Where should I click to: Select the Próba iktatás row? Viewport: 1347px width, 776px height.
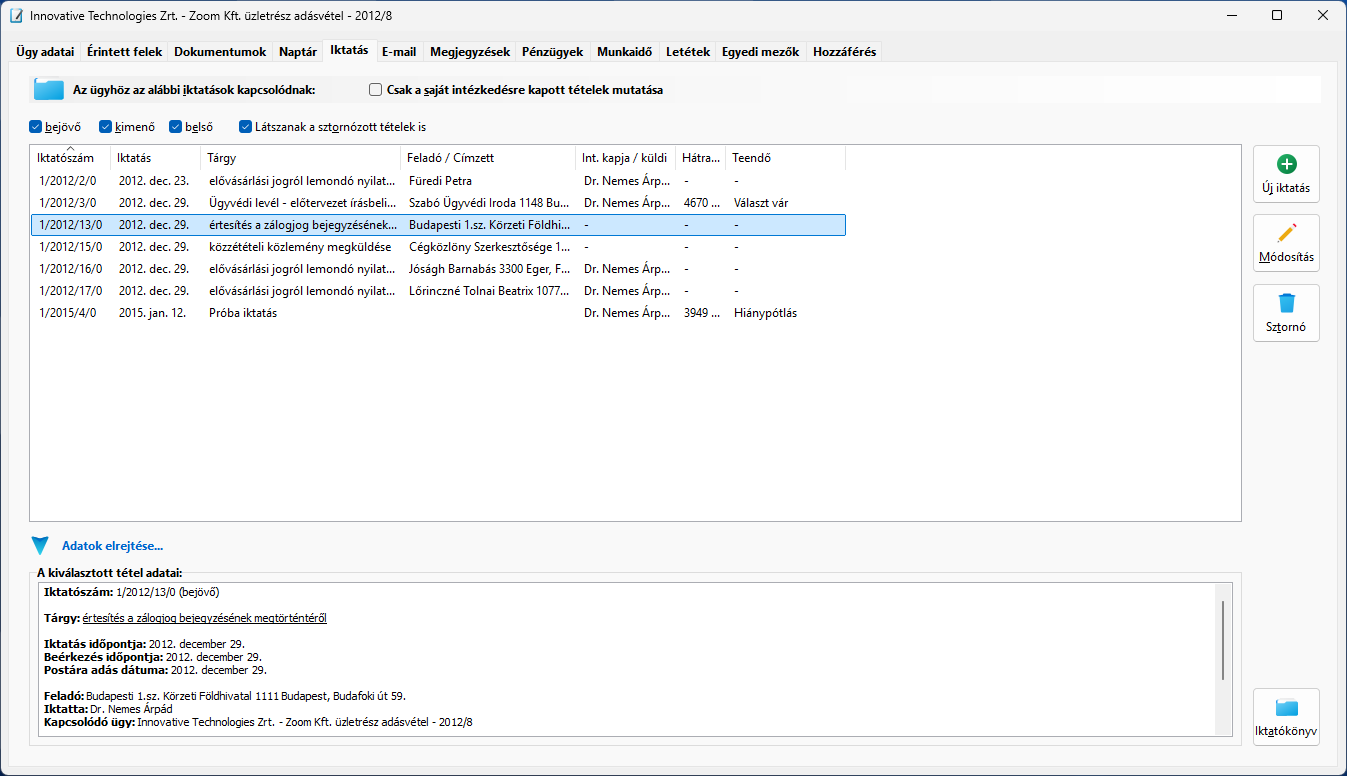(242, 313)
